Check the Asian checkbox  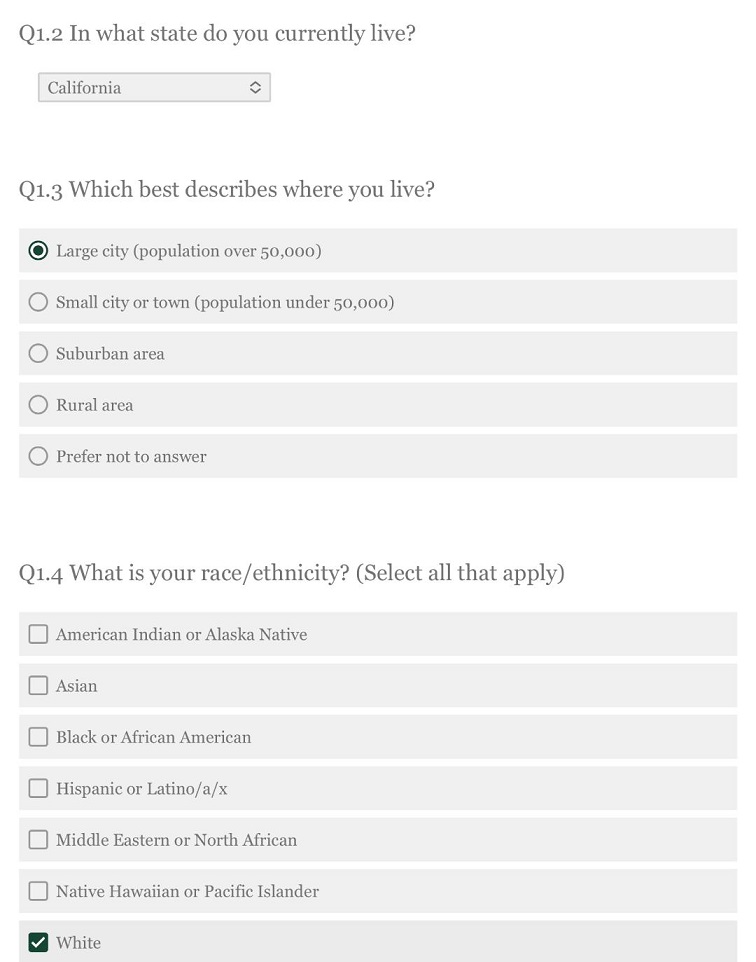tap(38, 685)
